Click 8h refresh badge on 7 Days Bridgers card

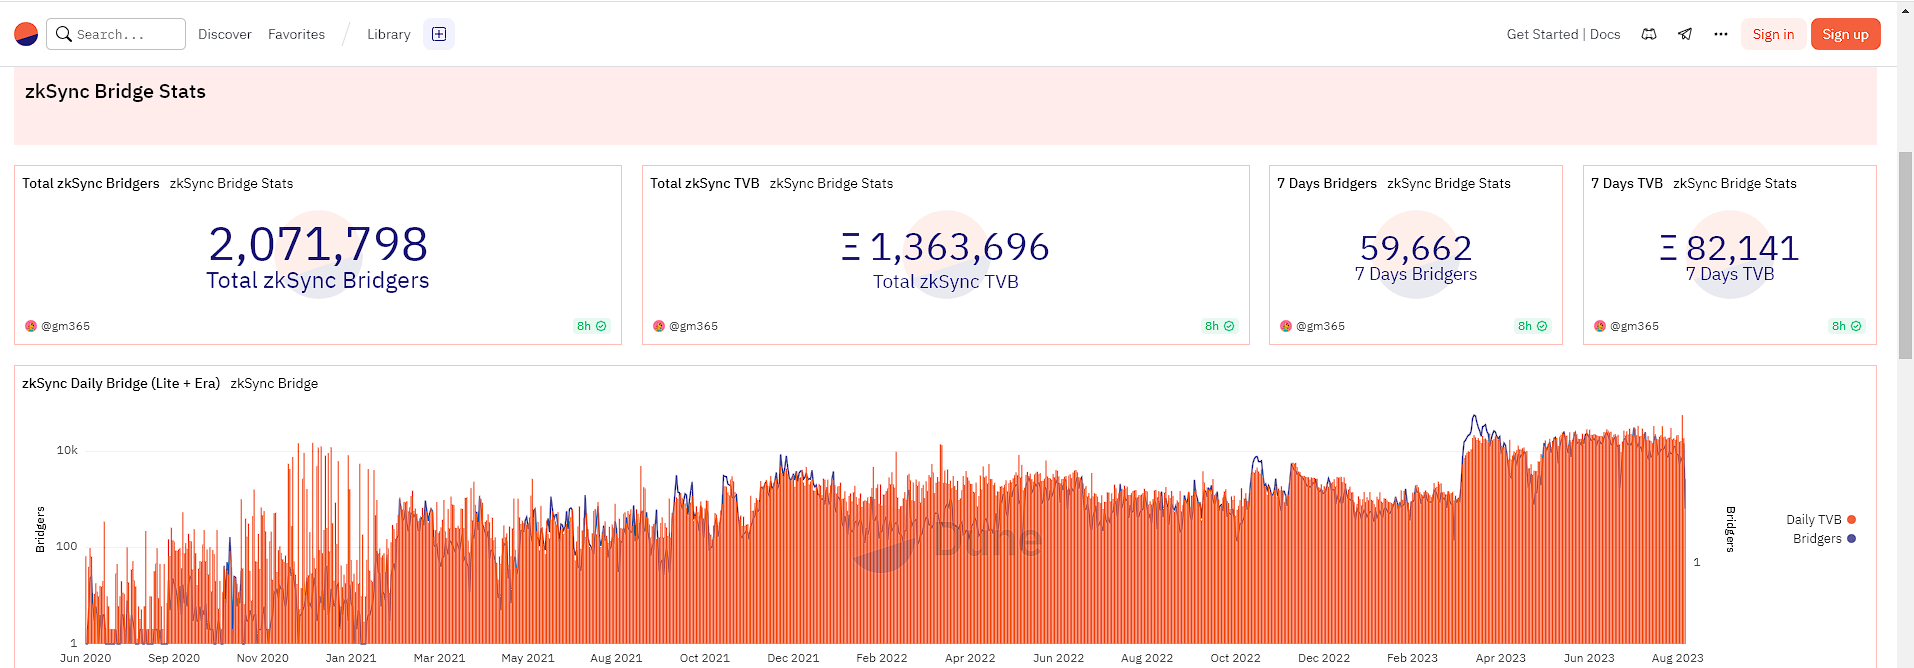(1533, 326)
